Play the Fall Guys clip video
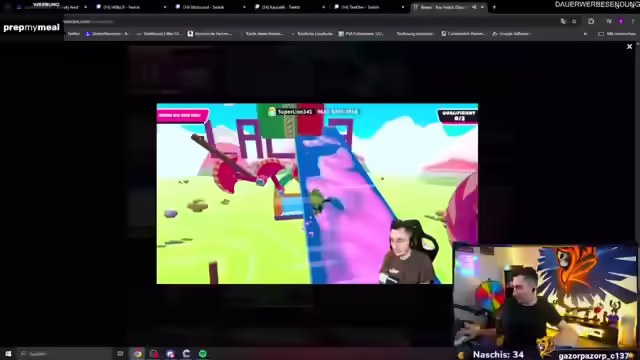Image resolution: width=640 pixels, height=360 pixels. coord(317,193)
